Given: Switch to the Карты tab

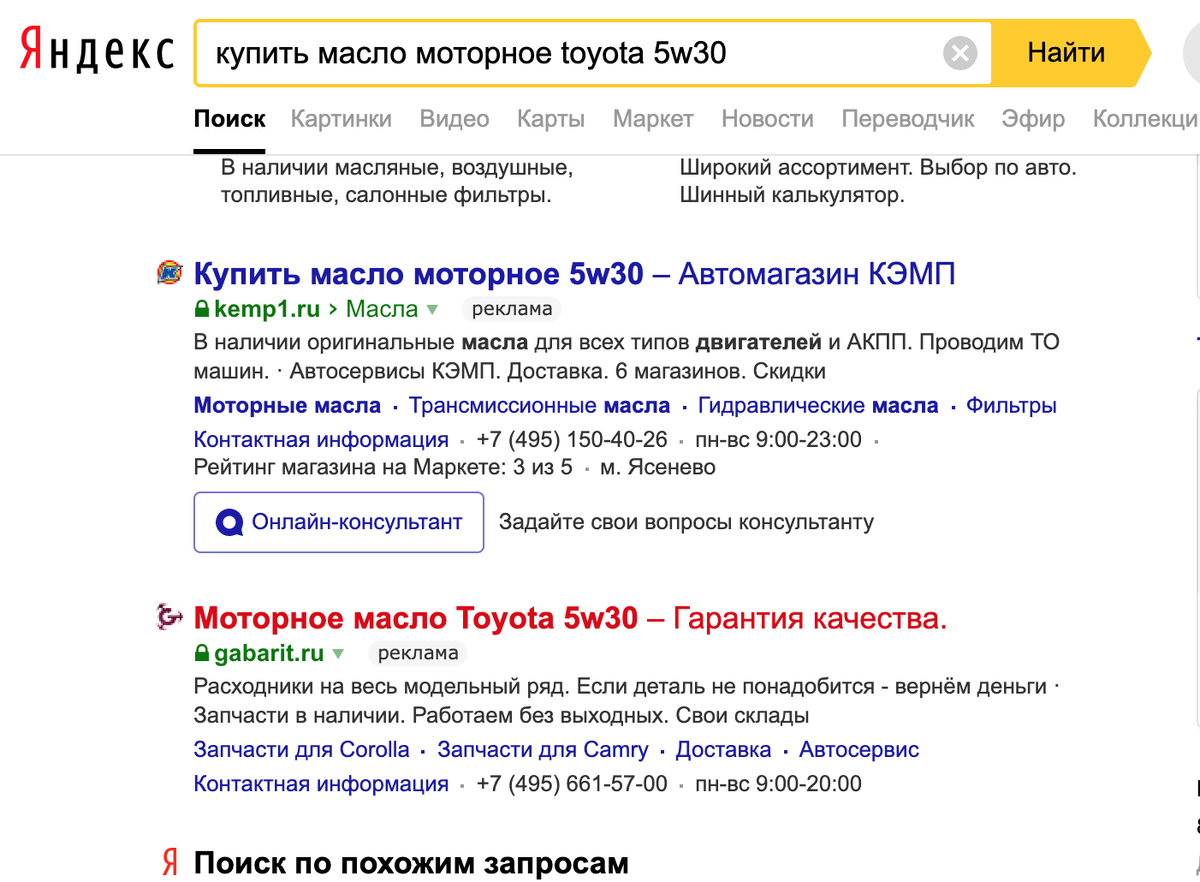Looking at the screenshot, I should [x=551, y=119].
